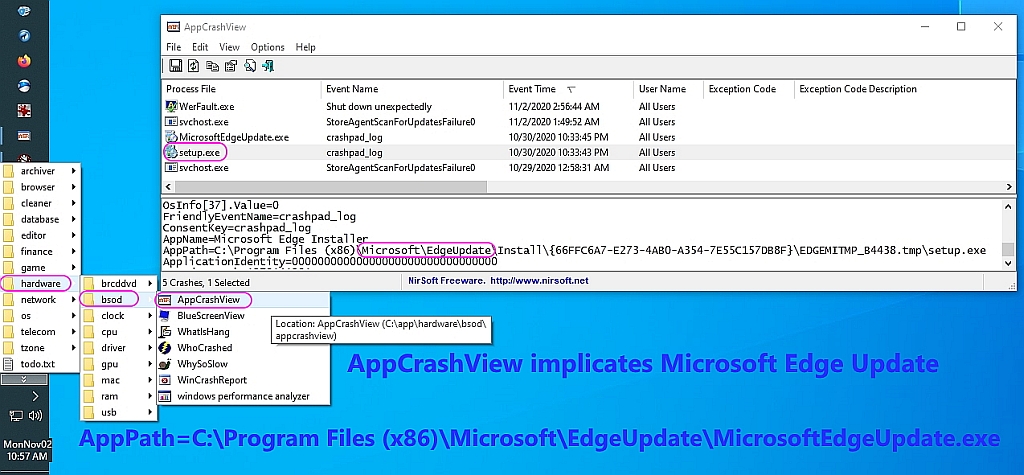This screenshot has height=475, width=1024.
Task: Open the hardware folder menu entry
Action: (x=39, y=284)
